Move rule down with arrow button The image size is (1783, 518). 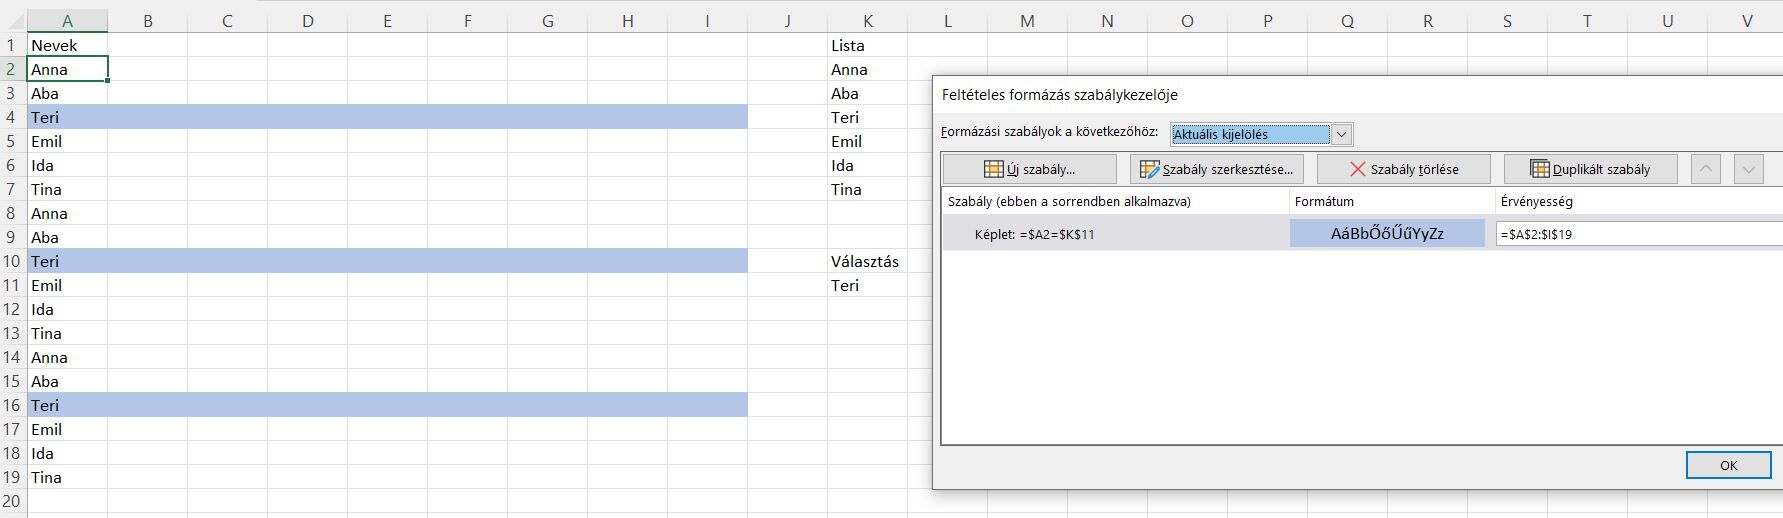pyautogui.click(x=1749, y=169)
